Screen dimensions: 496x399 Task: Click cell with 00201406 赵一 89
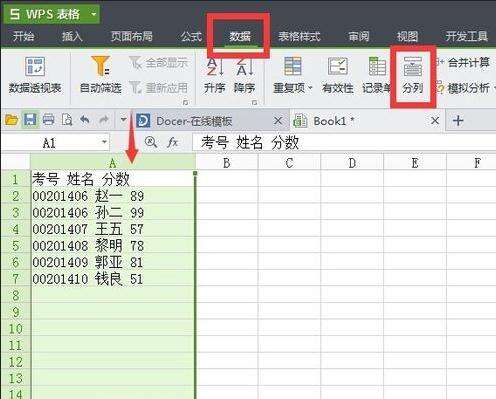113,196
